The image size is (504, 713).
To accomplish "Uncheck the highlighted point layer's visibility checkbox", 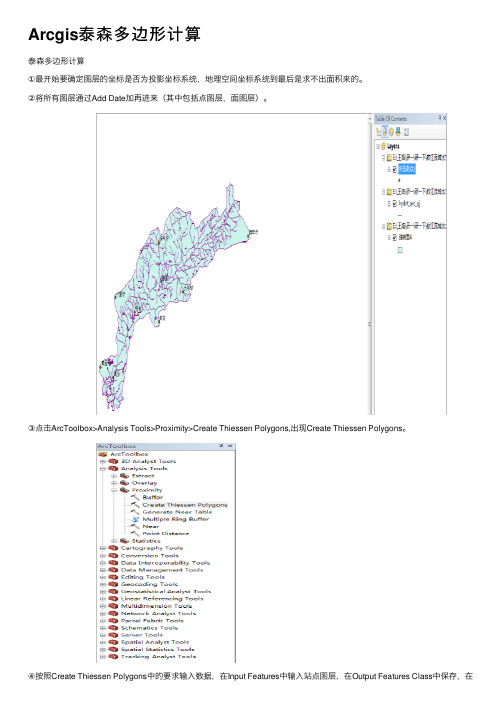I will click(394, 169).
